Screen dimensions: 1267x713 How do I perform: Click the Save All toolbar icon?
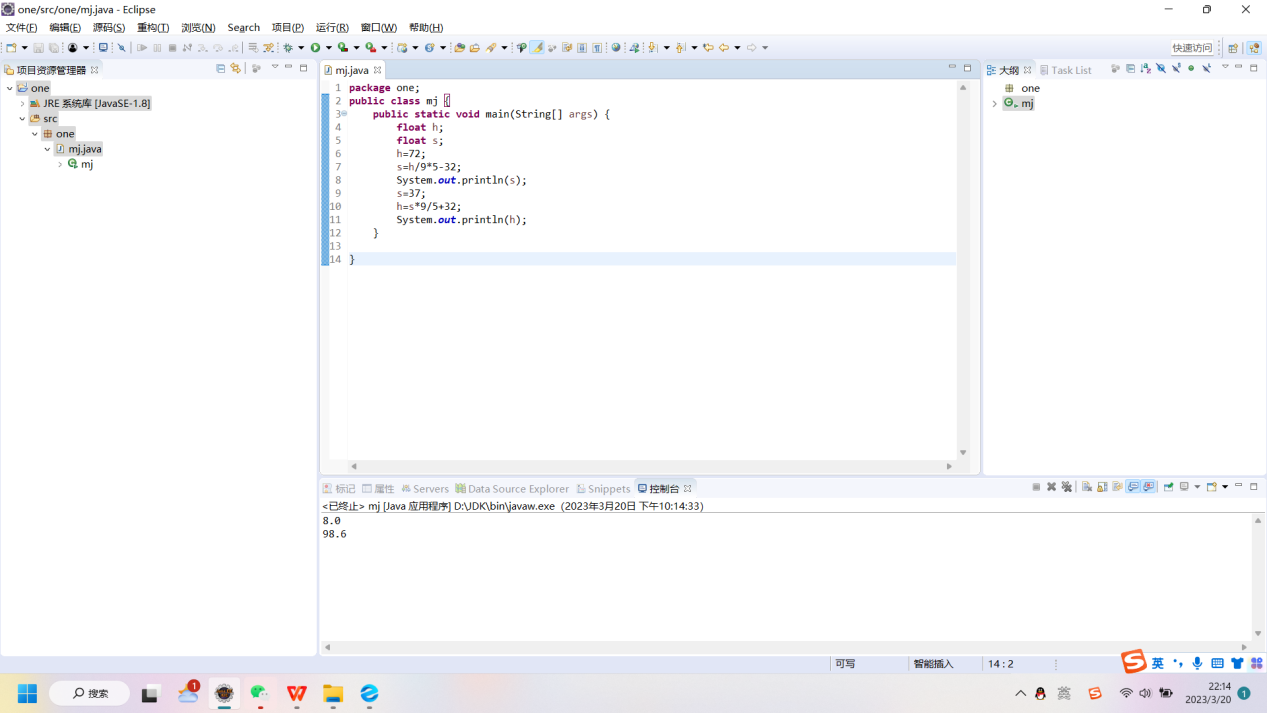(53, 47)
